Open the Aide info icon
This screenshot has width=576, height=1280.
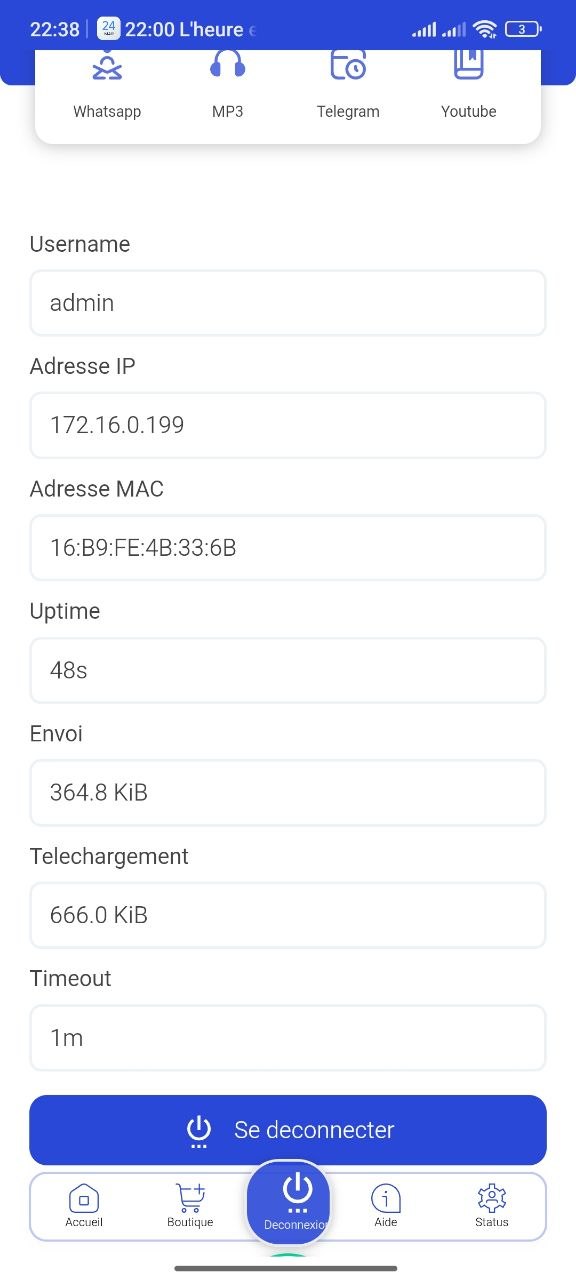[386, 1197]
